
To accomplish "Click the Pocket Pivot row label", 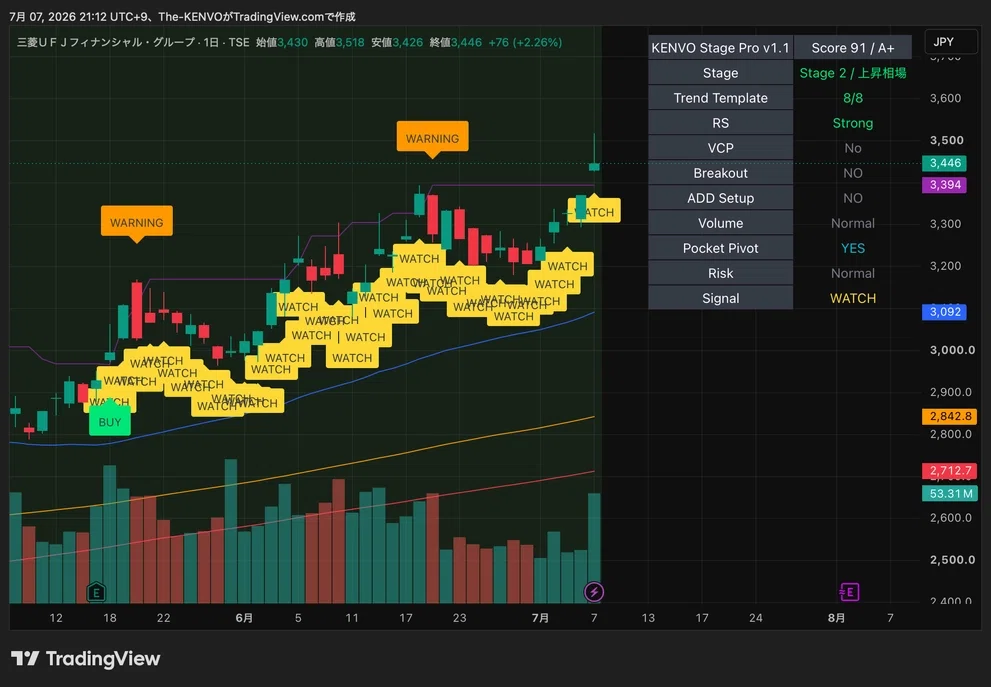I will pyautogui.click(x=720, y=248).
